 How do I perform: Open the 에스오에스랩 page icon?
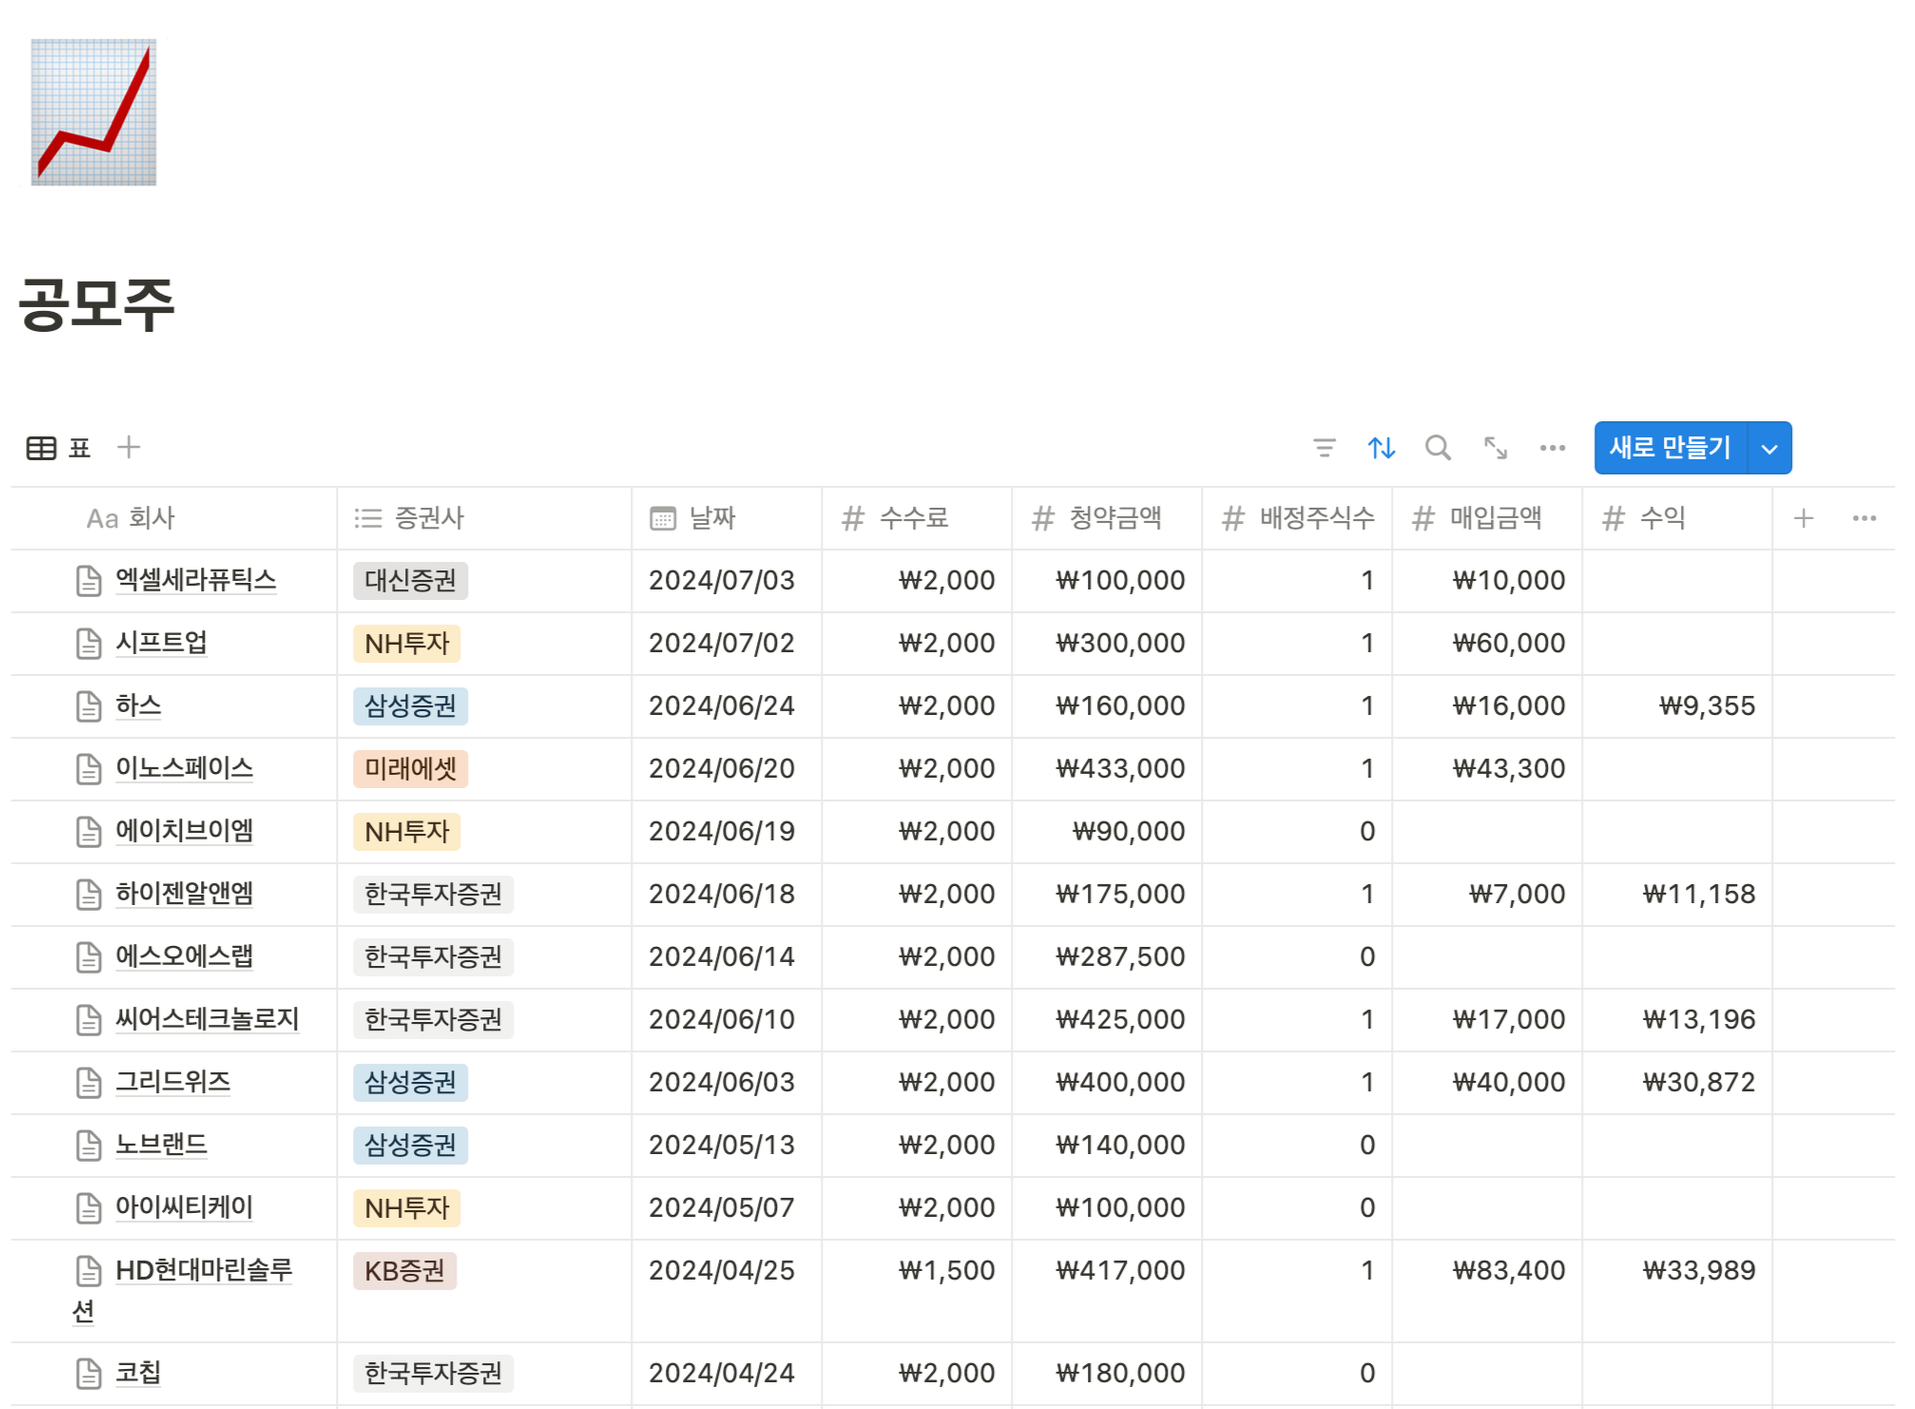pyautogui.click(x=88, y=958)
